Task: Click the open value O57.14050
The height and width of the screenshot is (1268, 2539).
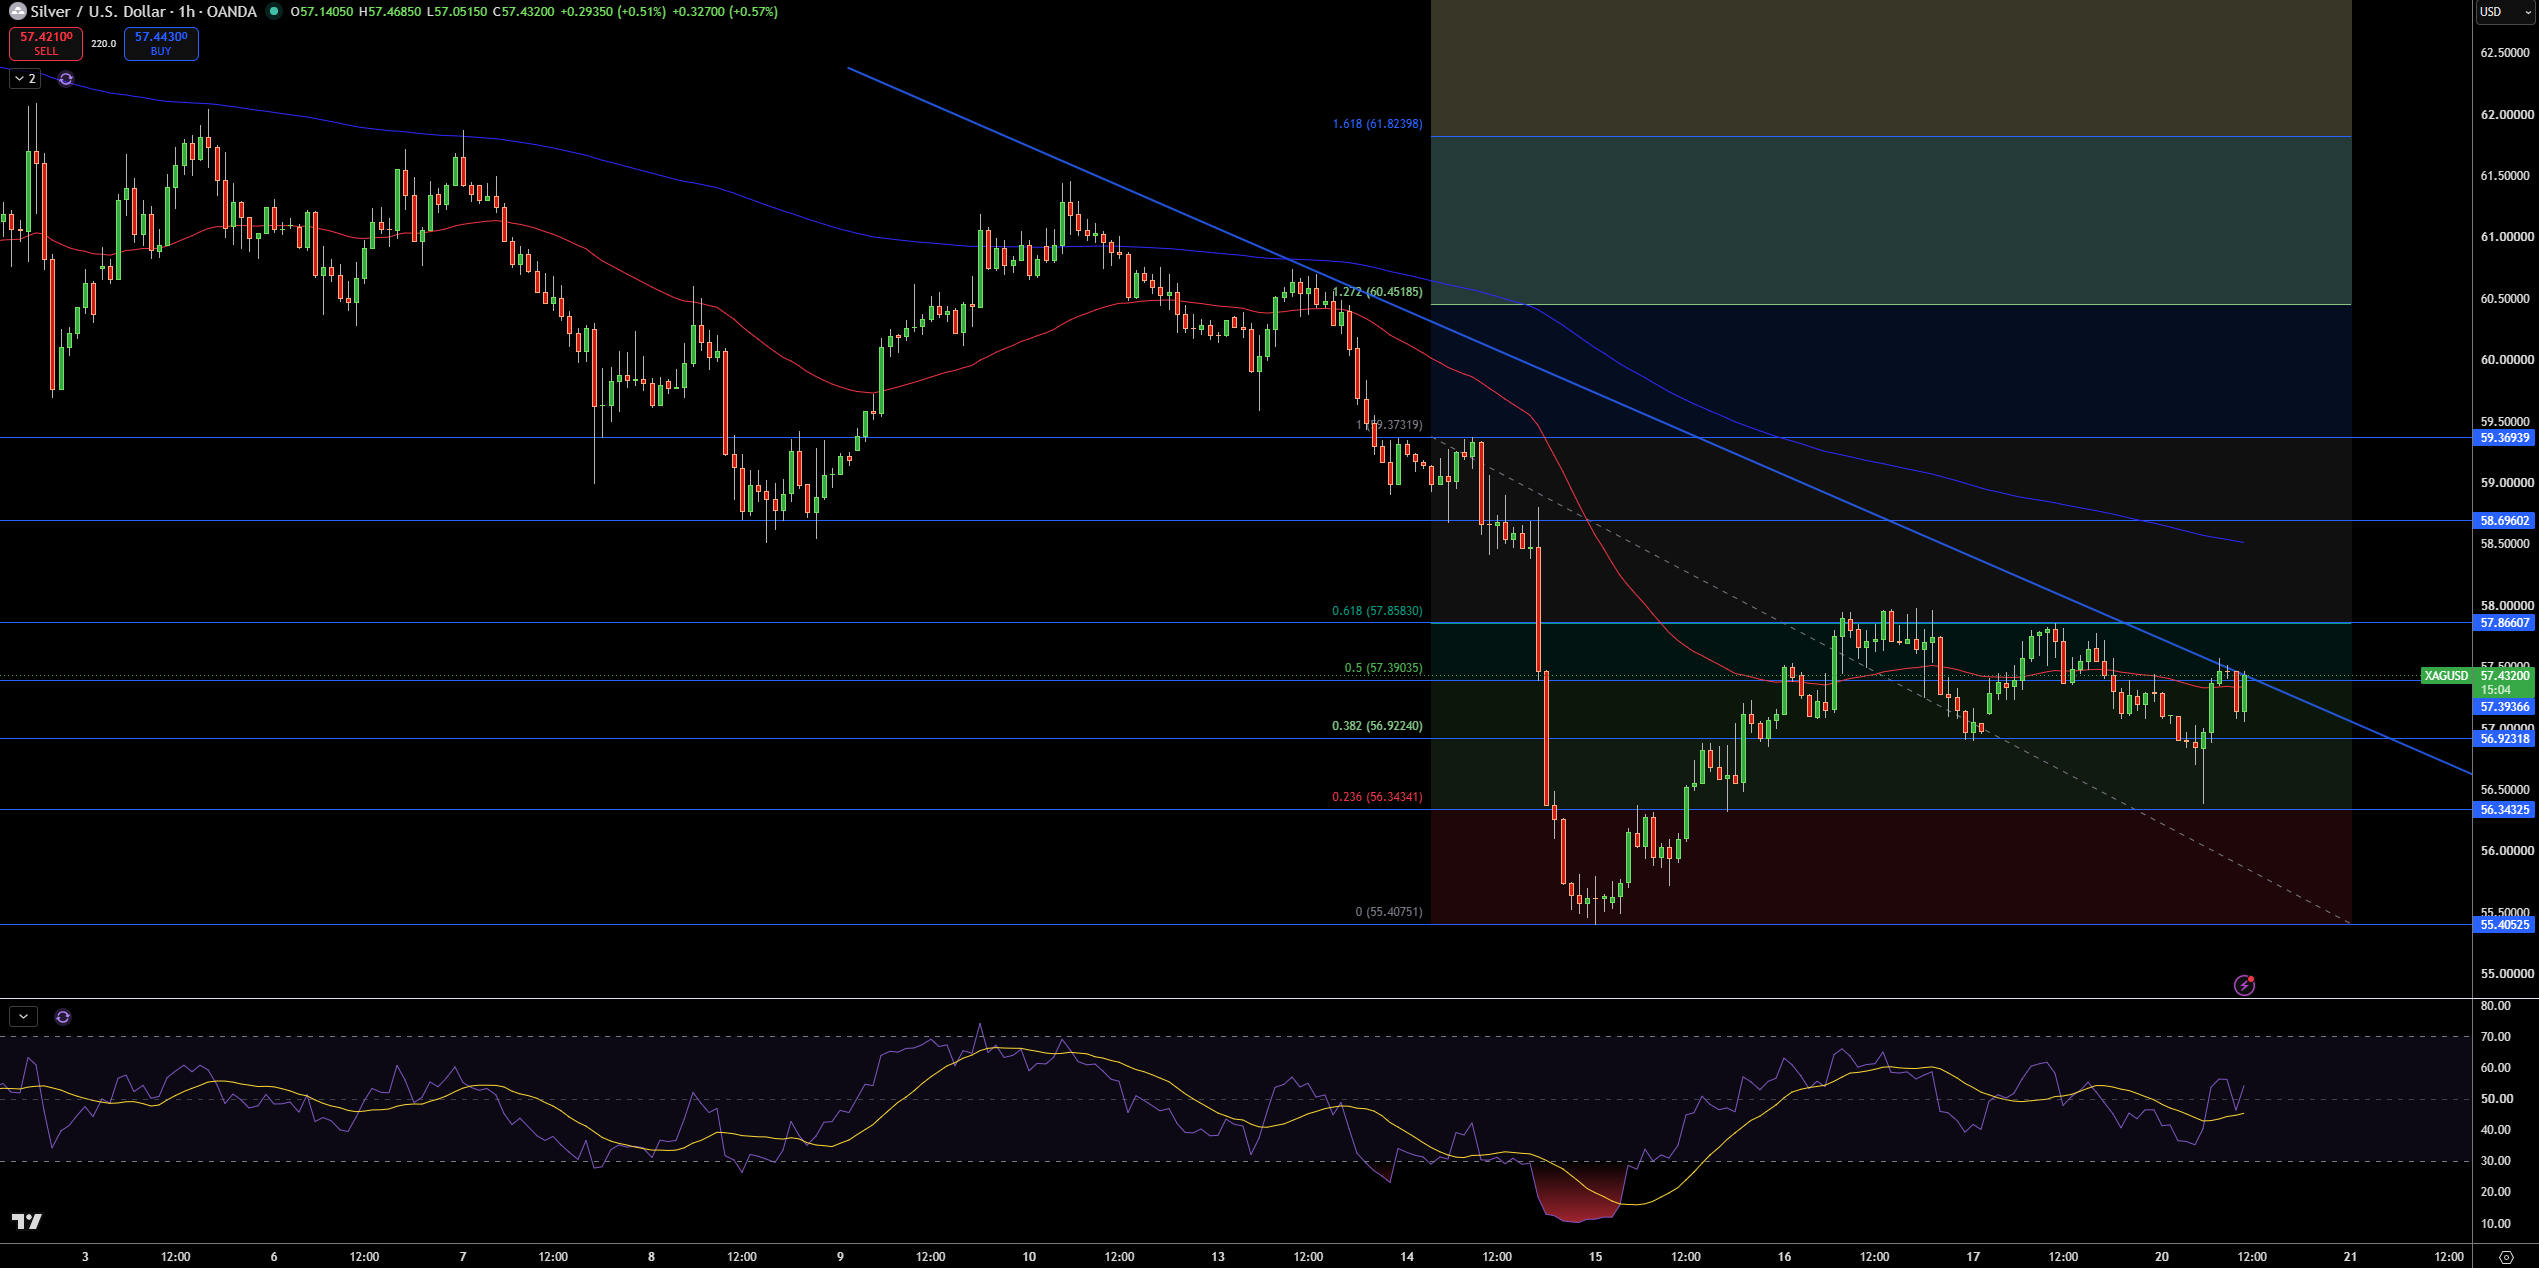Action: (x=322, y=12)
